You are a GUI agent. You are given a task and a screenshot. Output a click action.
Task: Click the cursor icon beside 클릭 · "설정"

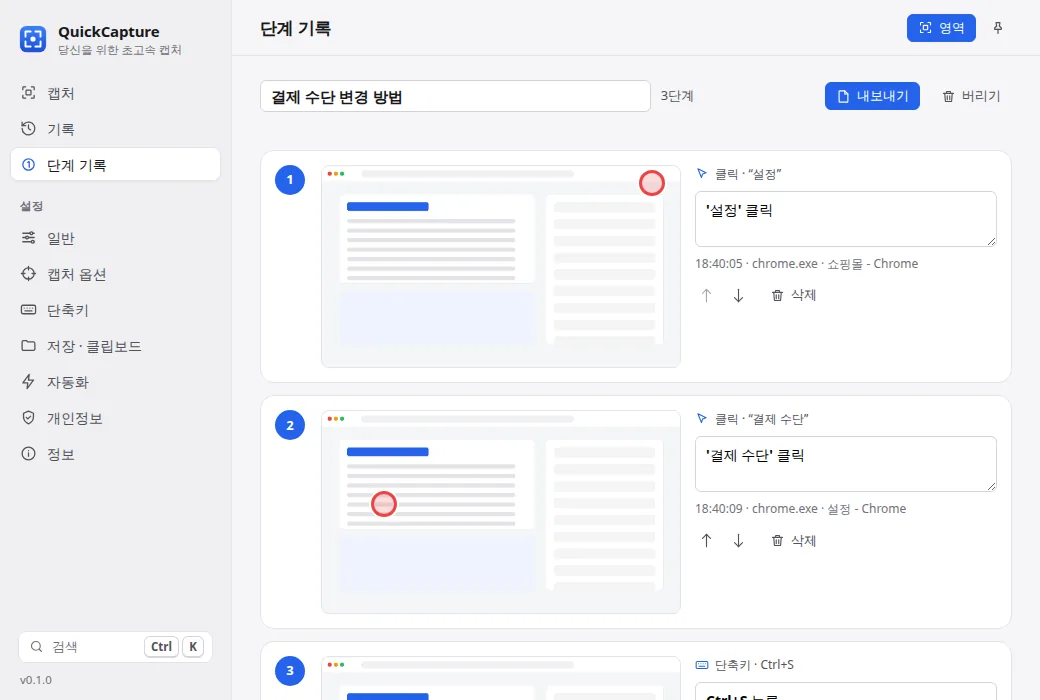coord(702,174)
